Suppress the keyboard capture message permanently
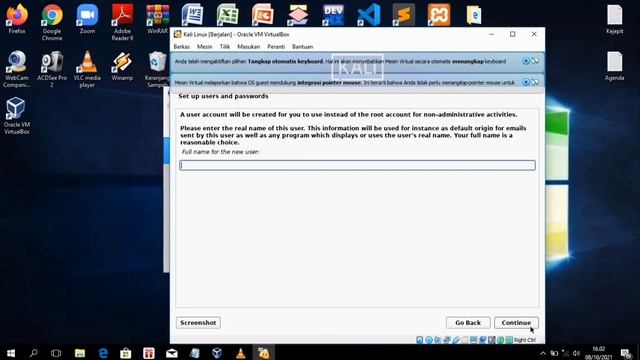 [535, 61]
